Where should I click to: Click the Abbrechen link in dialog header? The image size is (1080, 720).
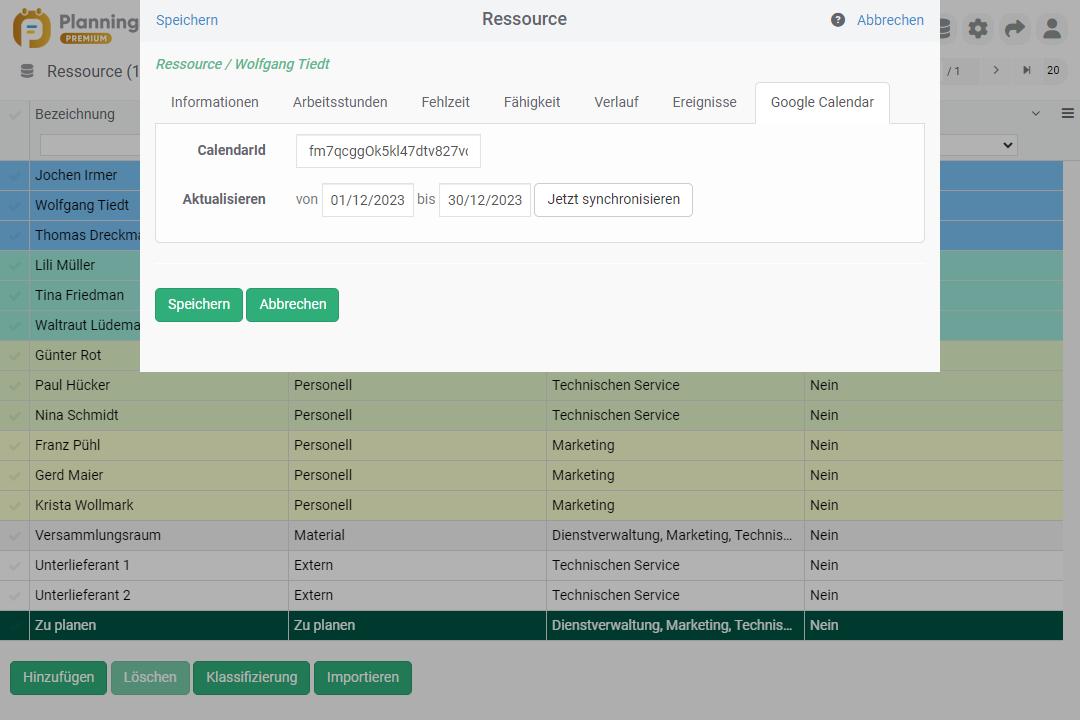click(x=890, y=20)
